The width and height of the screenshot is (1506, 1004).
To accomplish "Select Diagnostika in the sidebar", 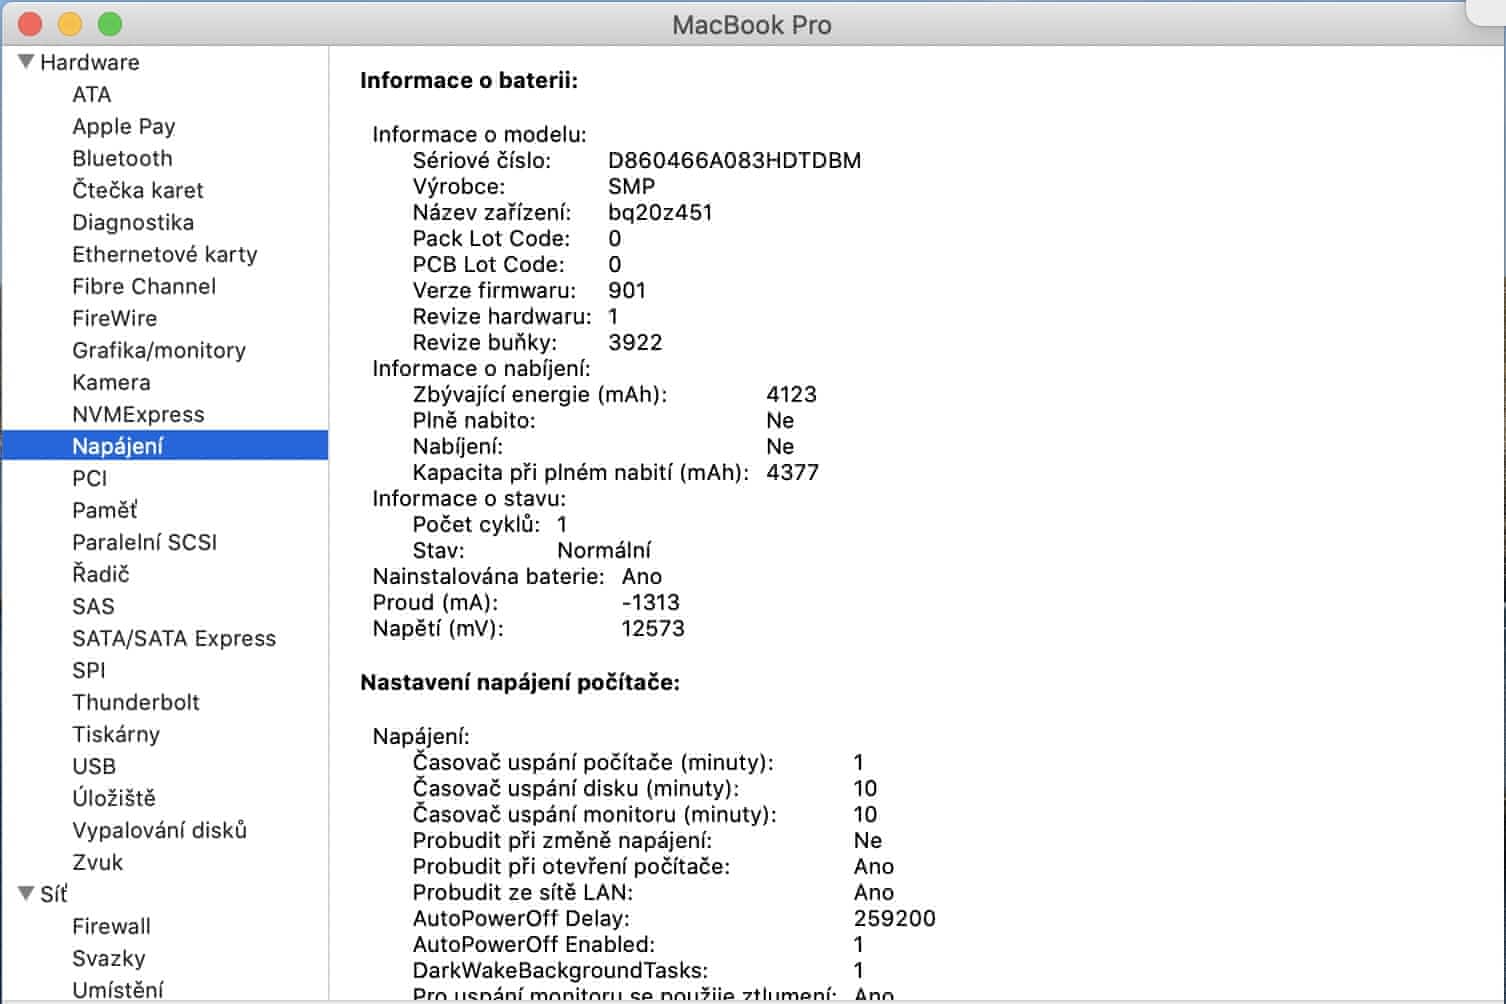I will click(133, 222).
